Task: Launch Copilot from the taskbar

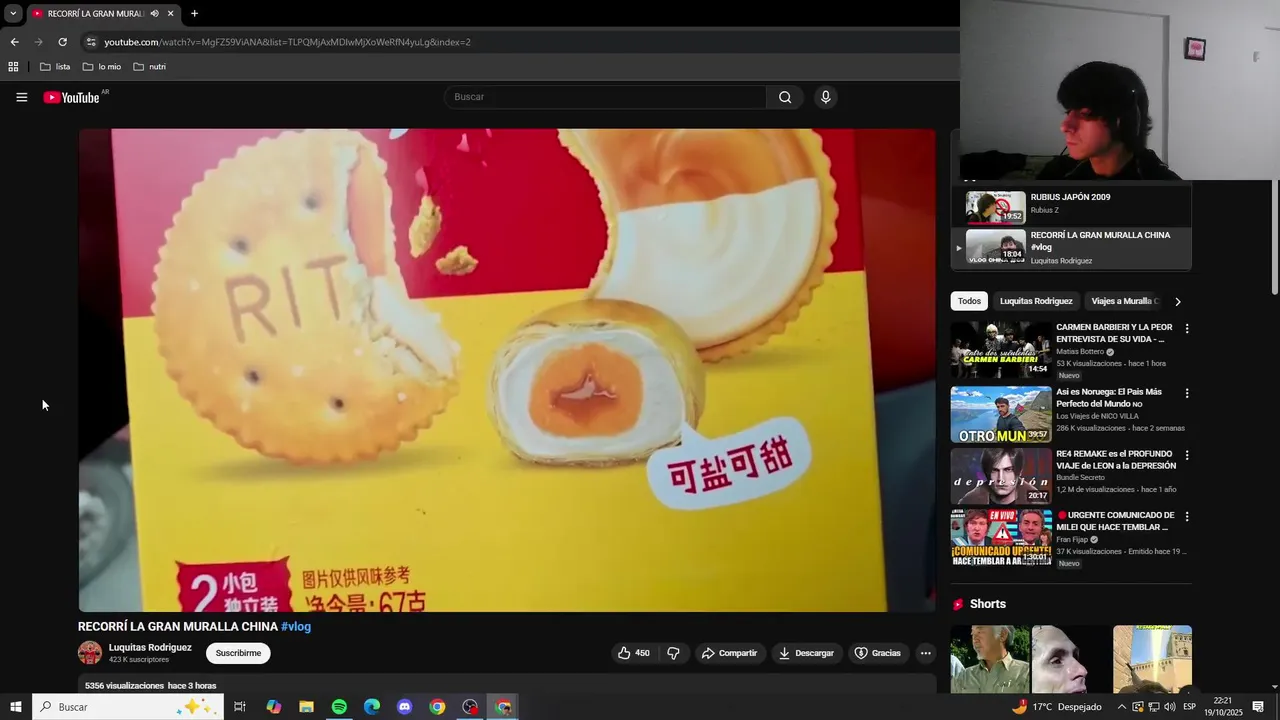Action: click(x=273, y=707)
